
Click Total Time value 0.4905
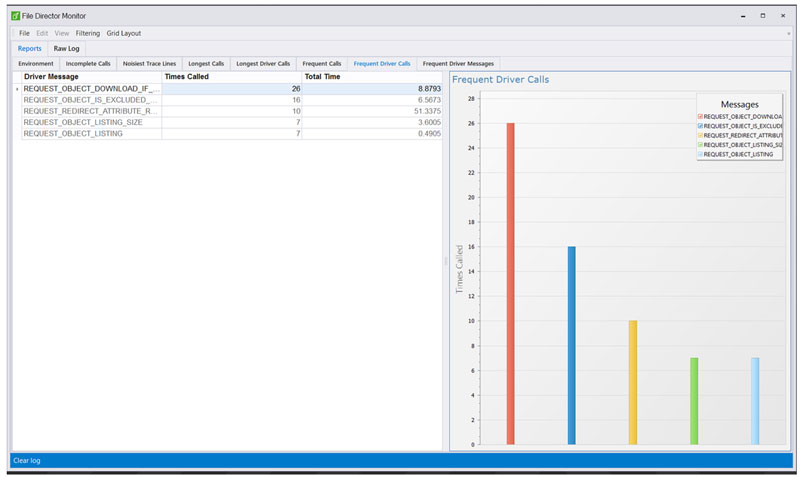pyautogui.click(x=372, y=134)
